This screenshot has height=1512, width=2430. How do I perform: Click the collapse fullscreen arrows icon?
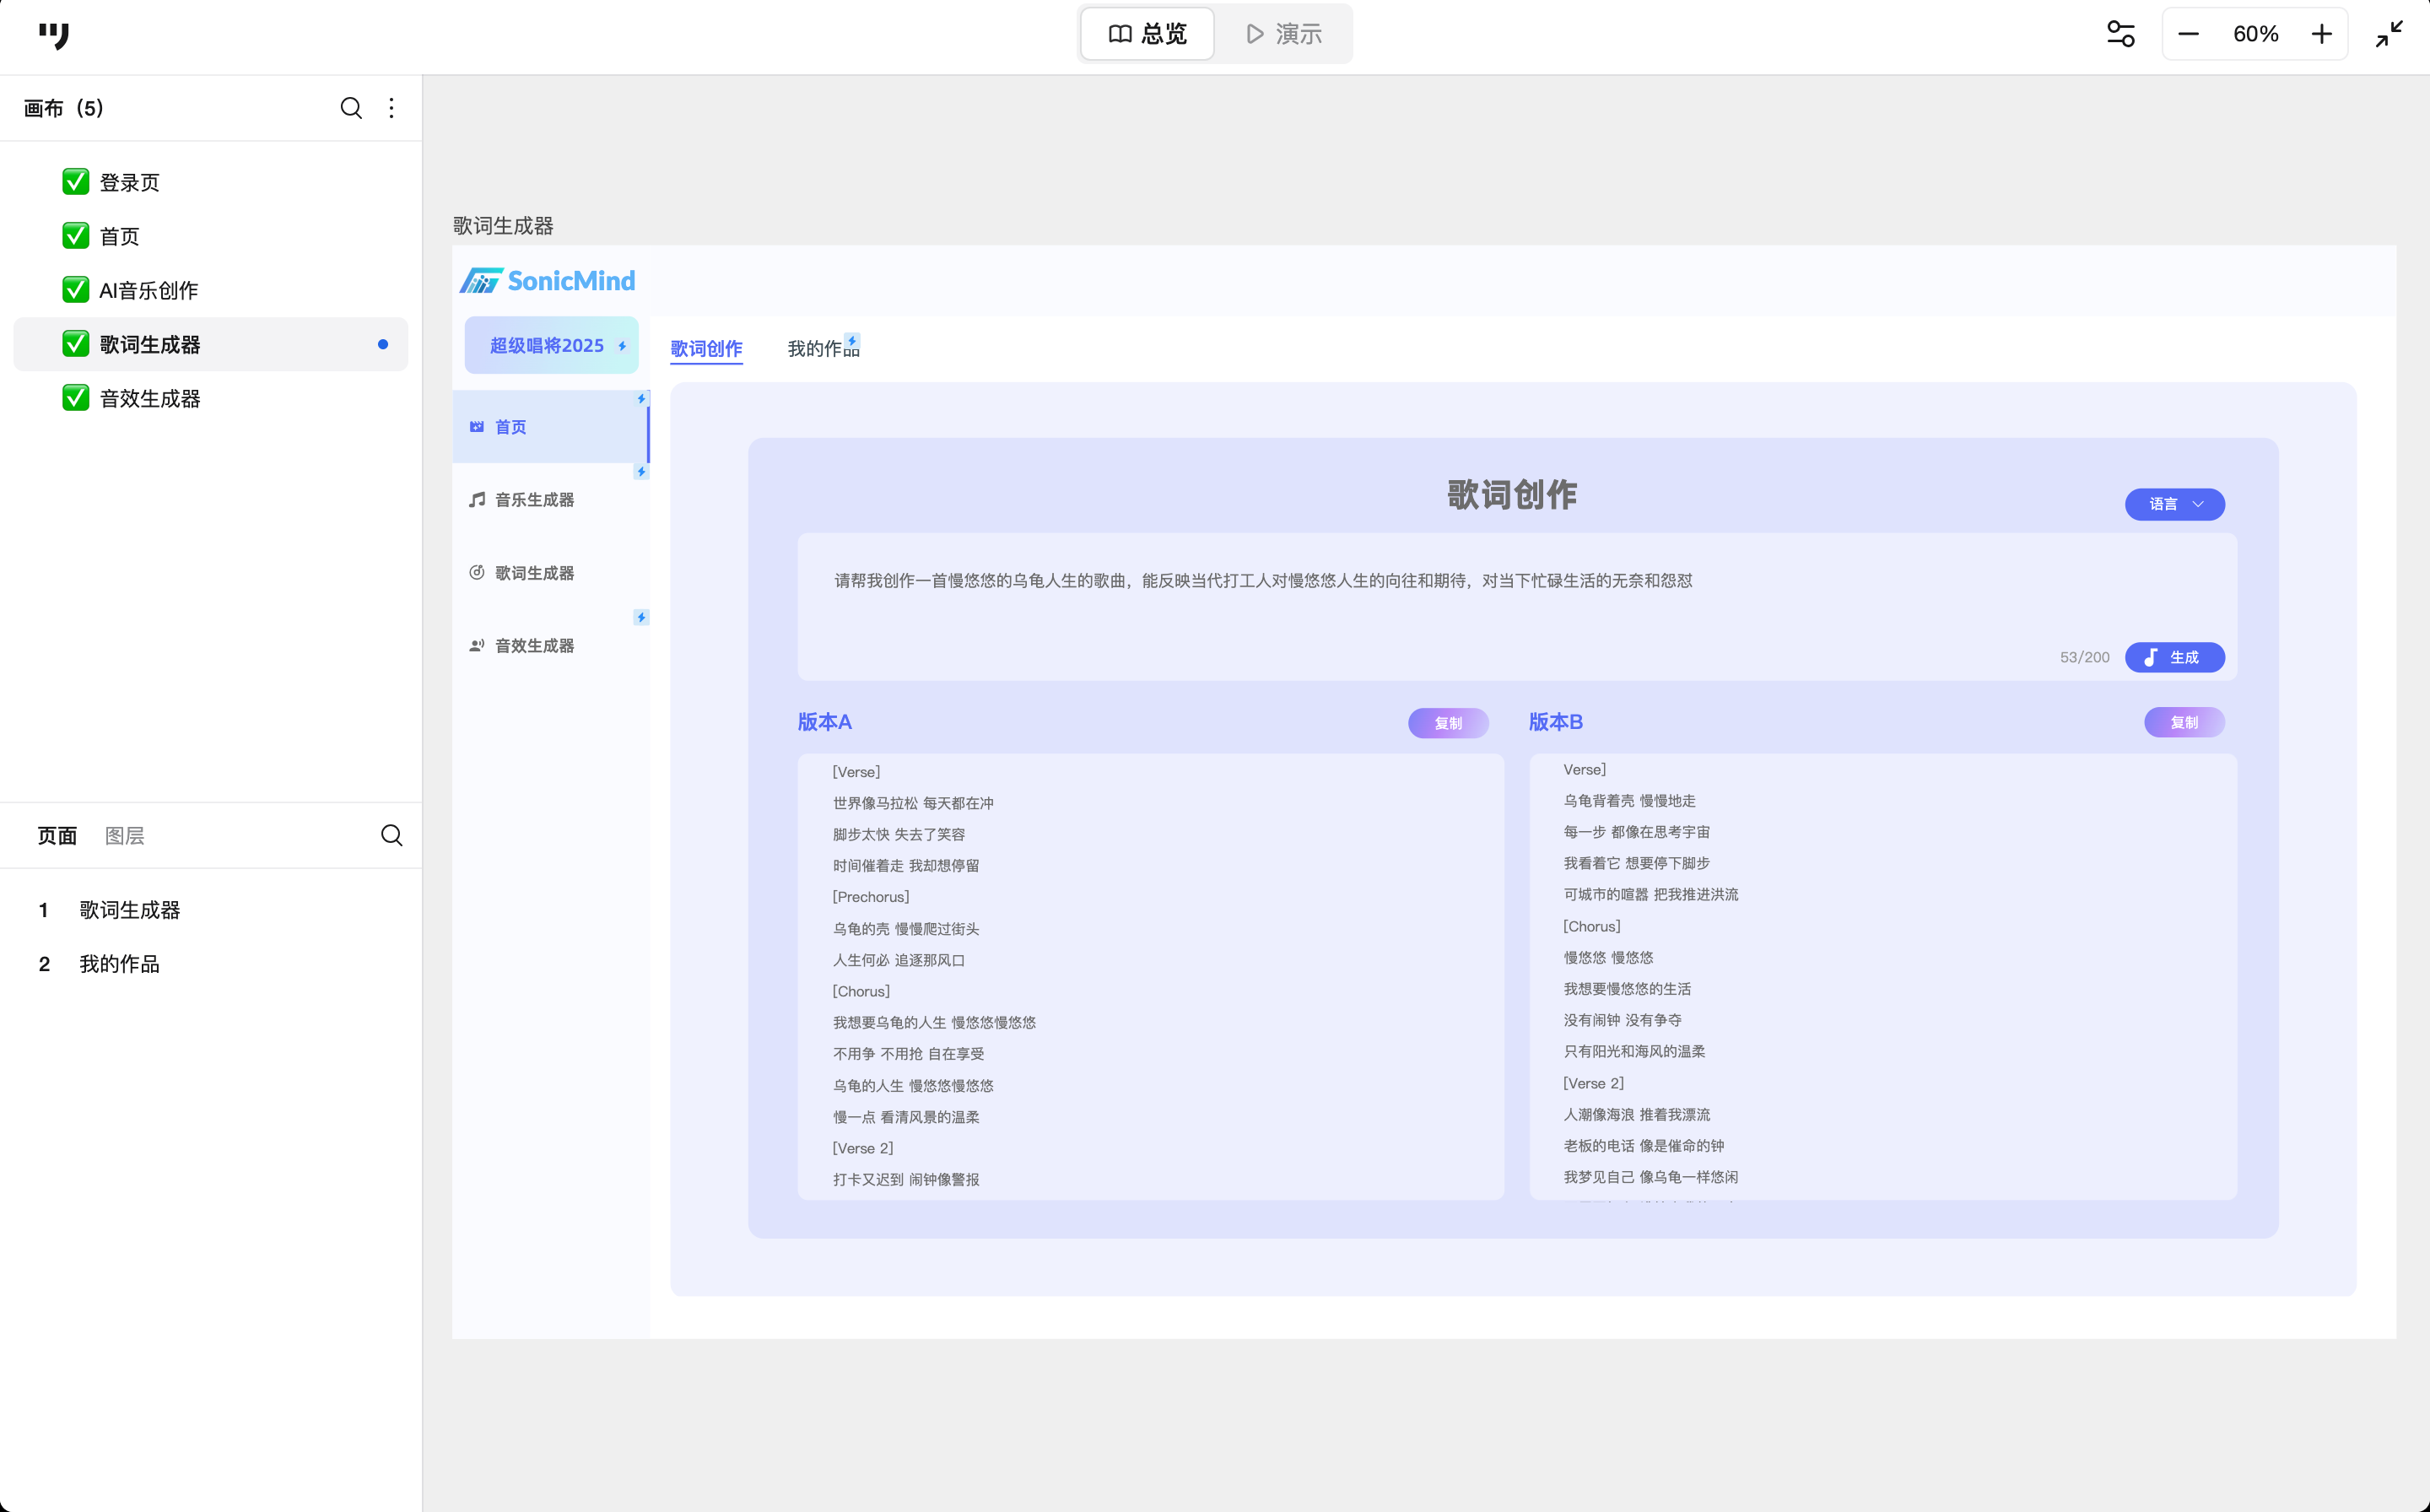tap(2389, 34)
